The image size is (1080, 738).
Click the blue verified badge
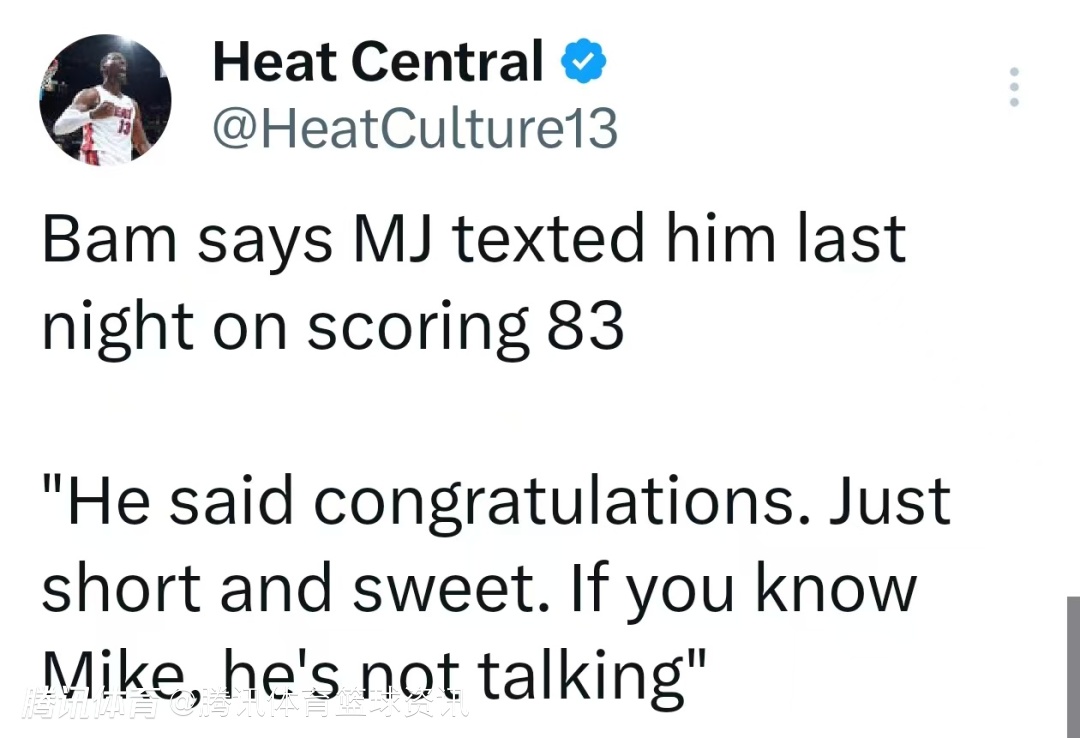(x=582, y=64)
